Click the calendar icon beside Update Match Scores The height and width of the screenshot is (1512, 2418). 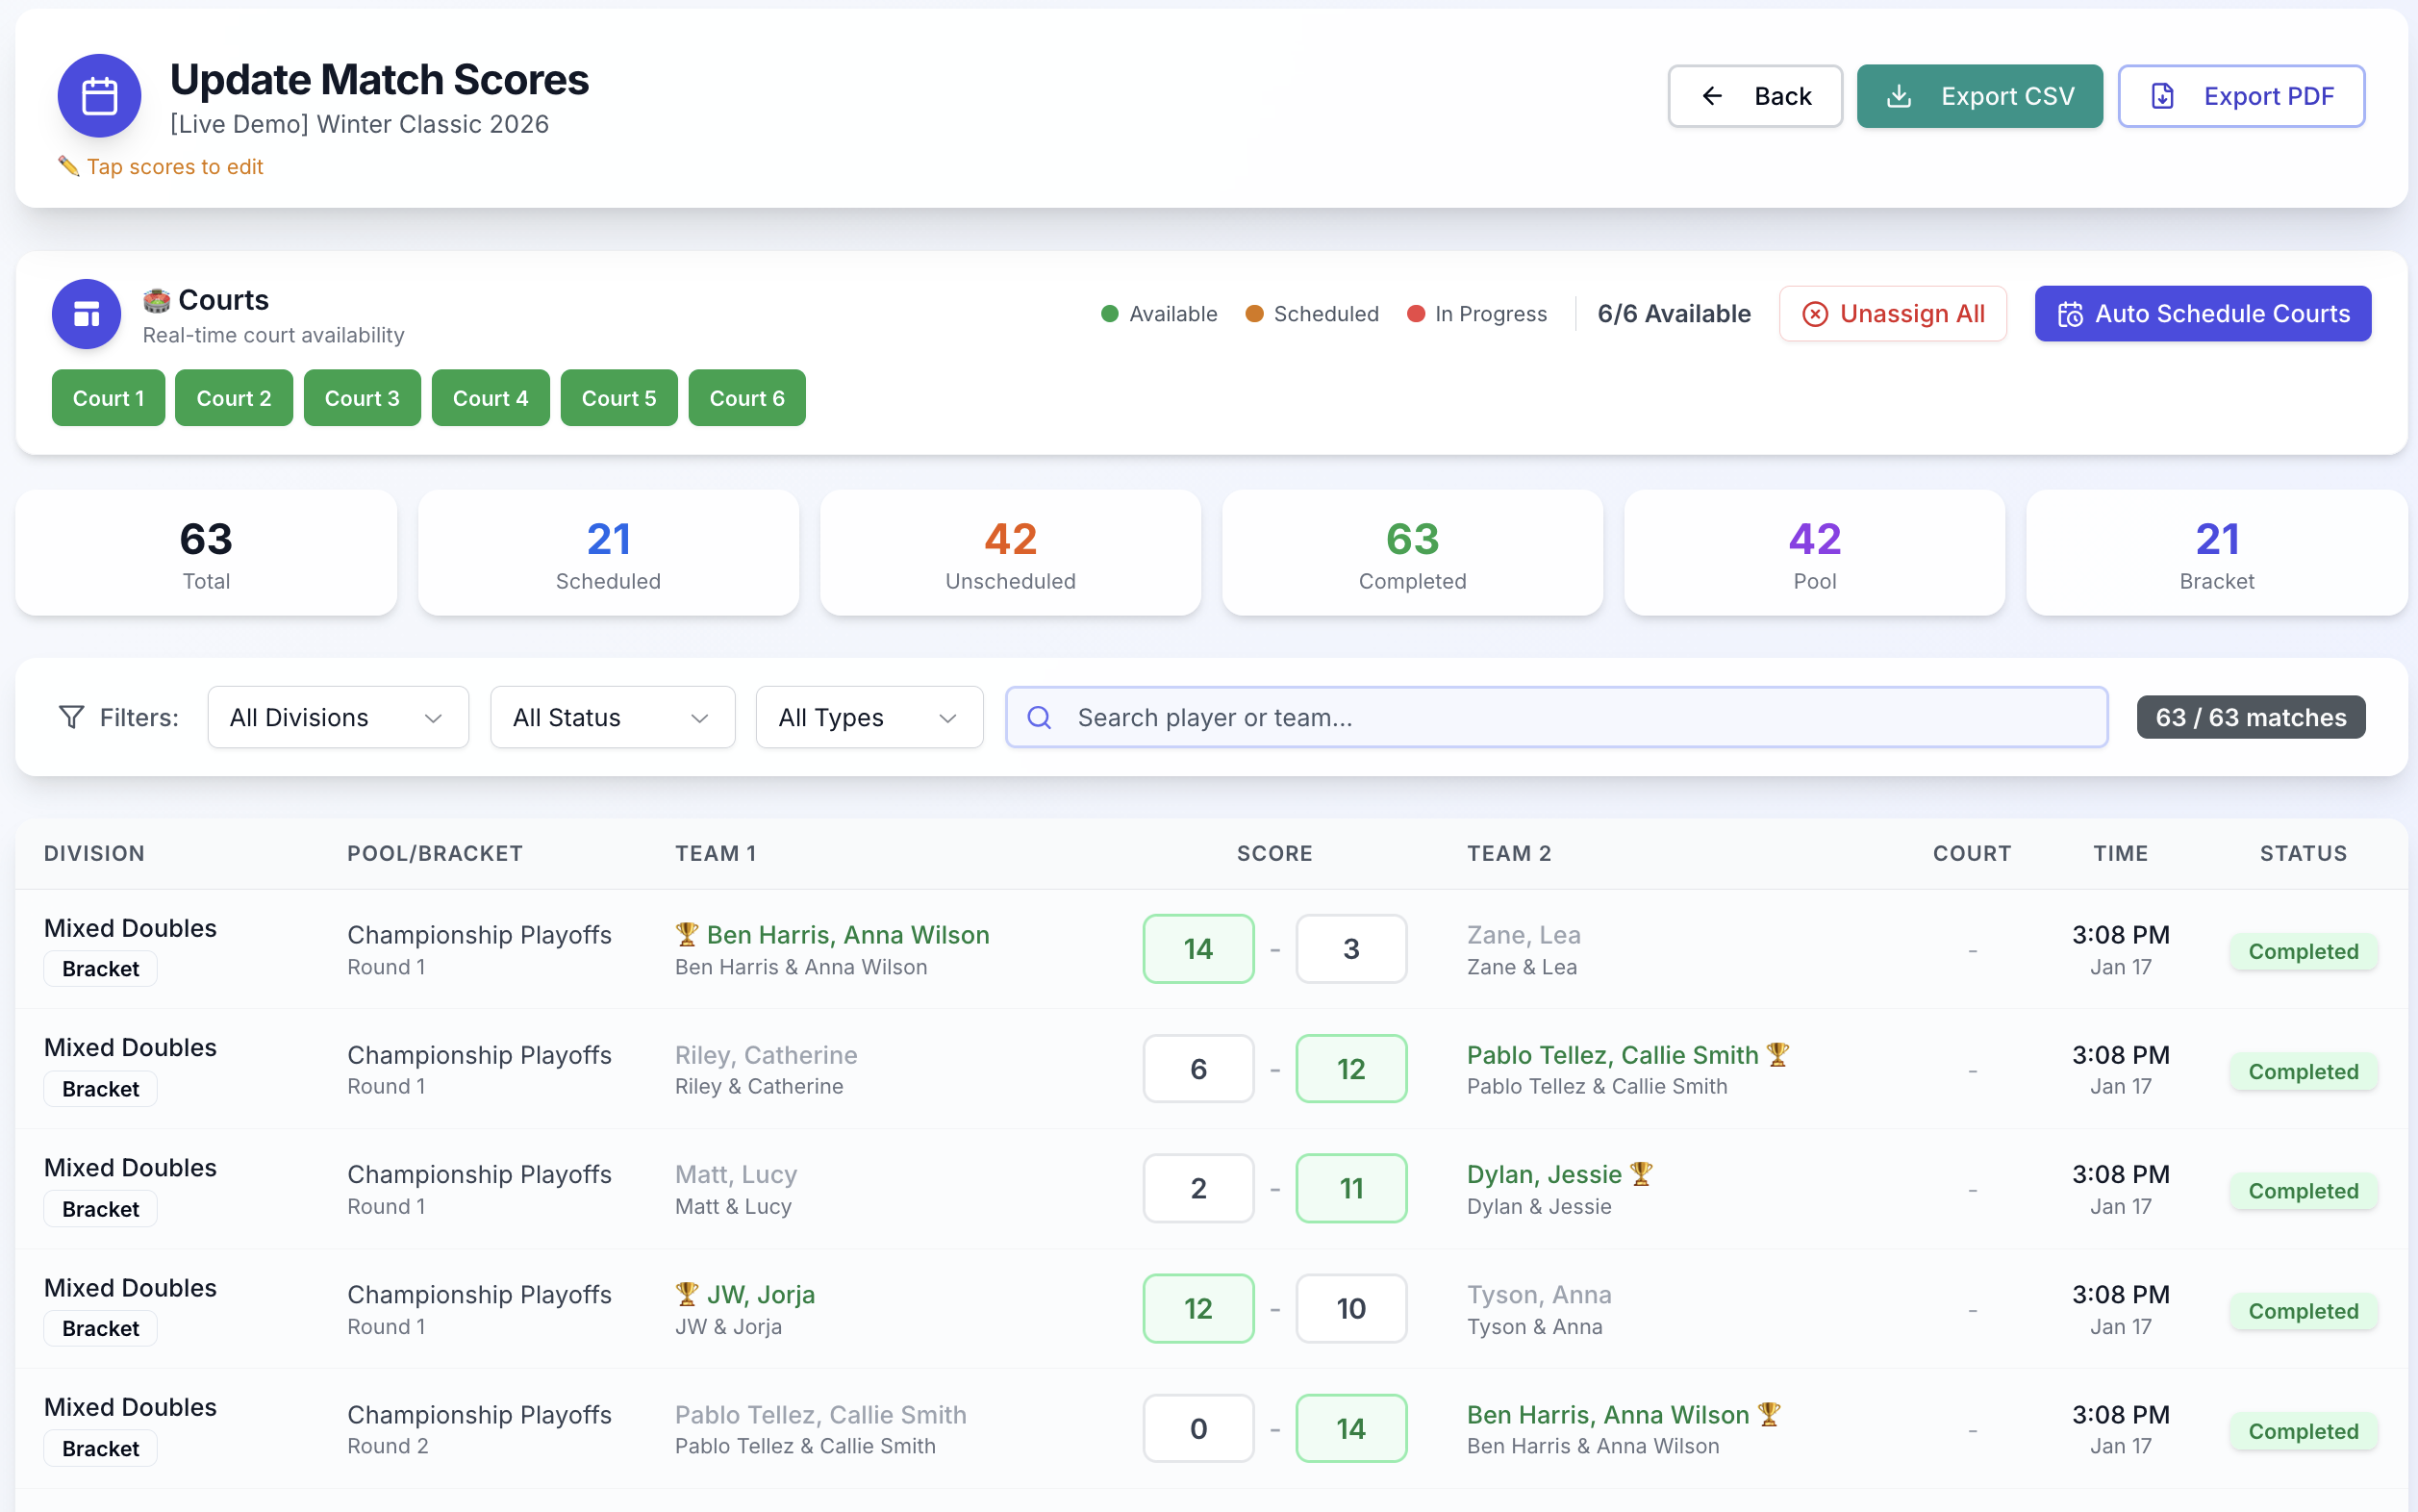(x=99, y=96)
